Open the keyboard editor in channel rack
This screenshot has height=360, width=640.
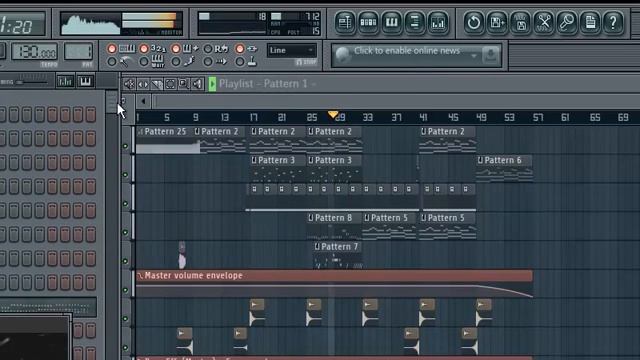coord(85,82)
